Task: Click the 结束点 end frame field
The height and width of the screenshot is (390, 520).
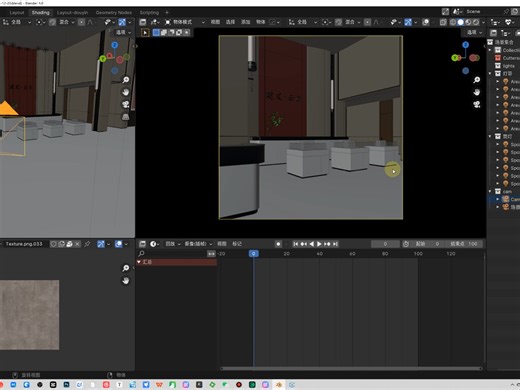Action: 463,244
